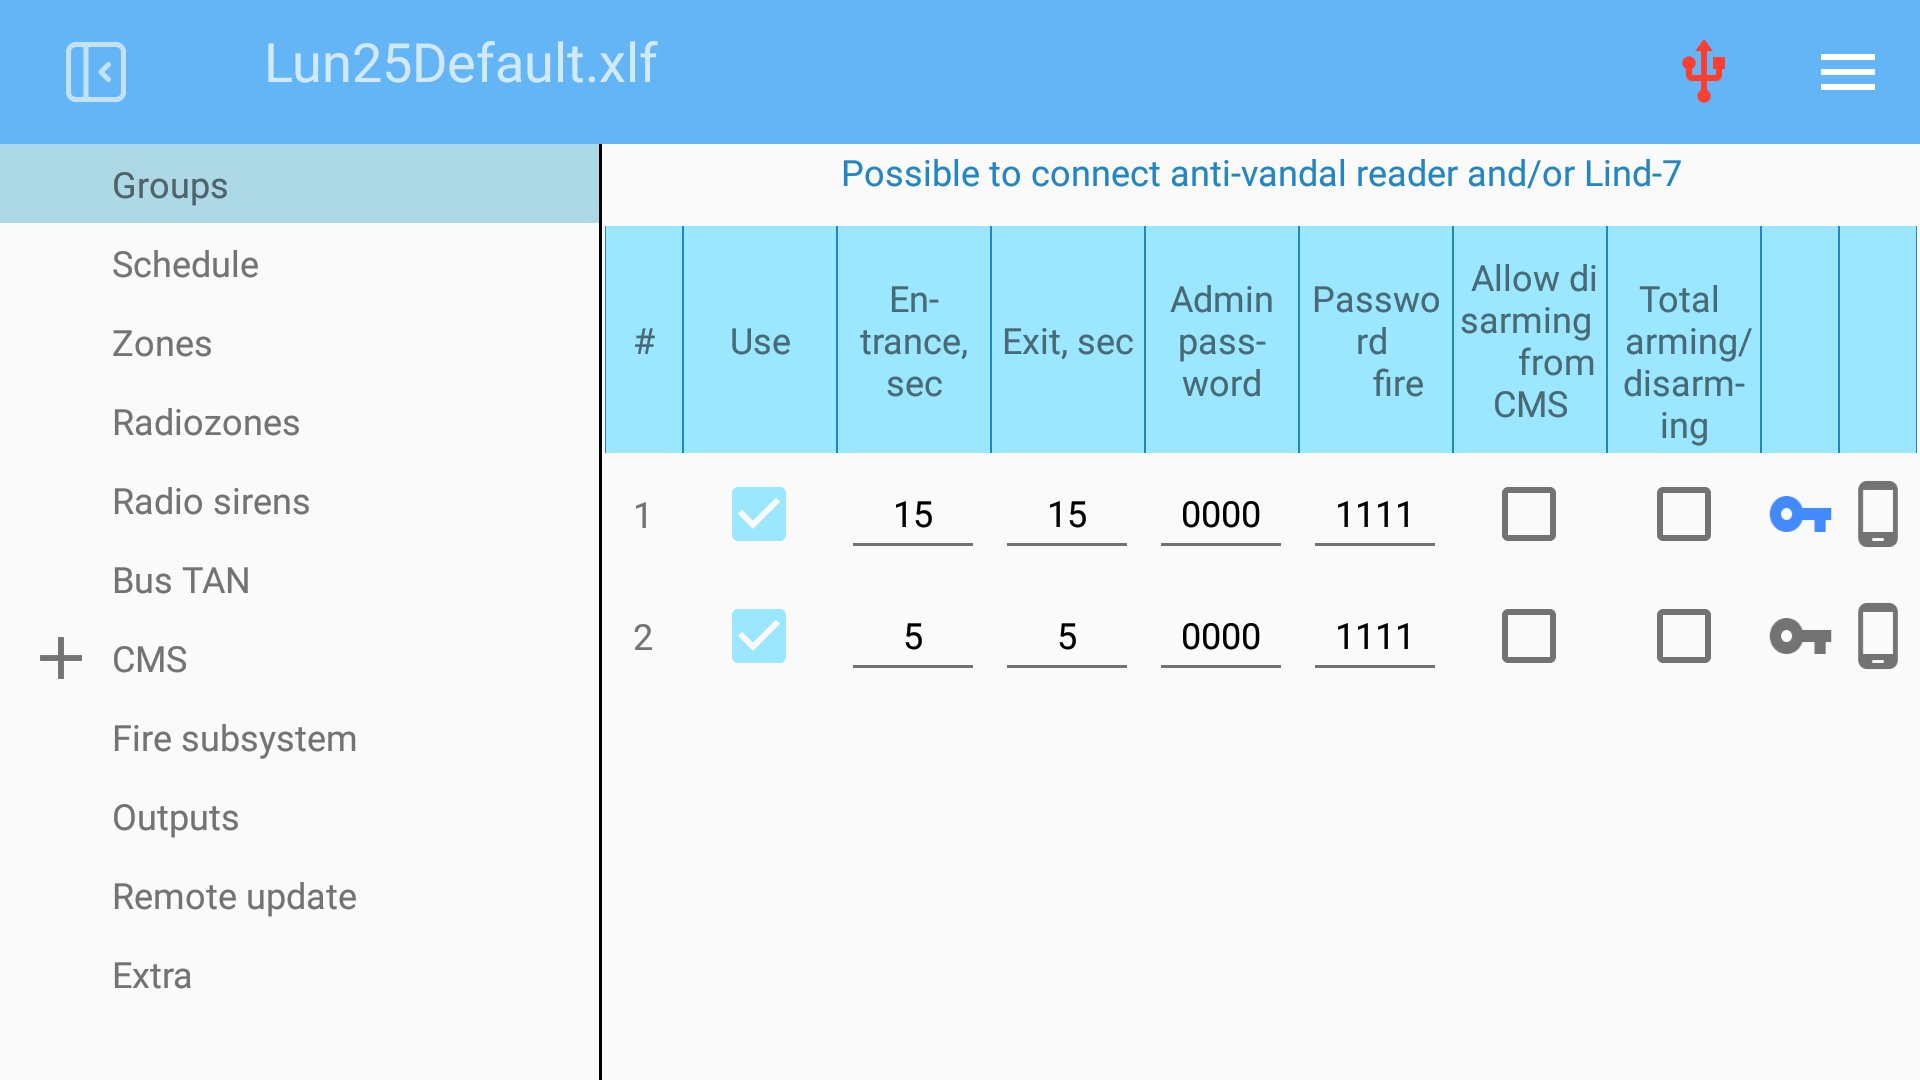Edit Entrance seconds field for group 1
The height and width of the screenshot is (1080, 1920).
click(x=913, y=516)
